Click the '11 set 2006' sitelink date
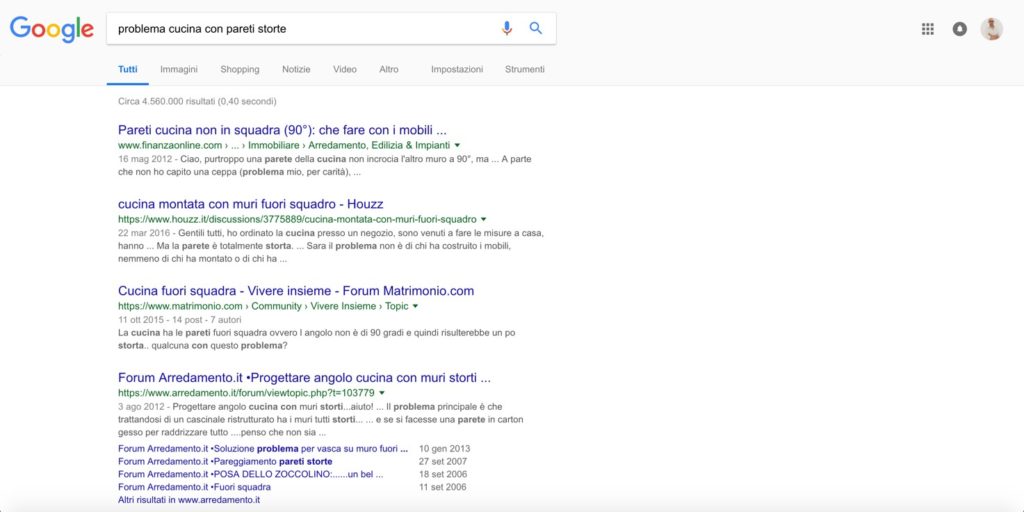The height and width of the screenshot is (512, 1024). pyautogui.click(x=443, y=487)
